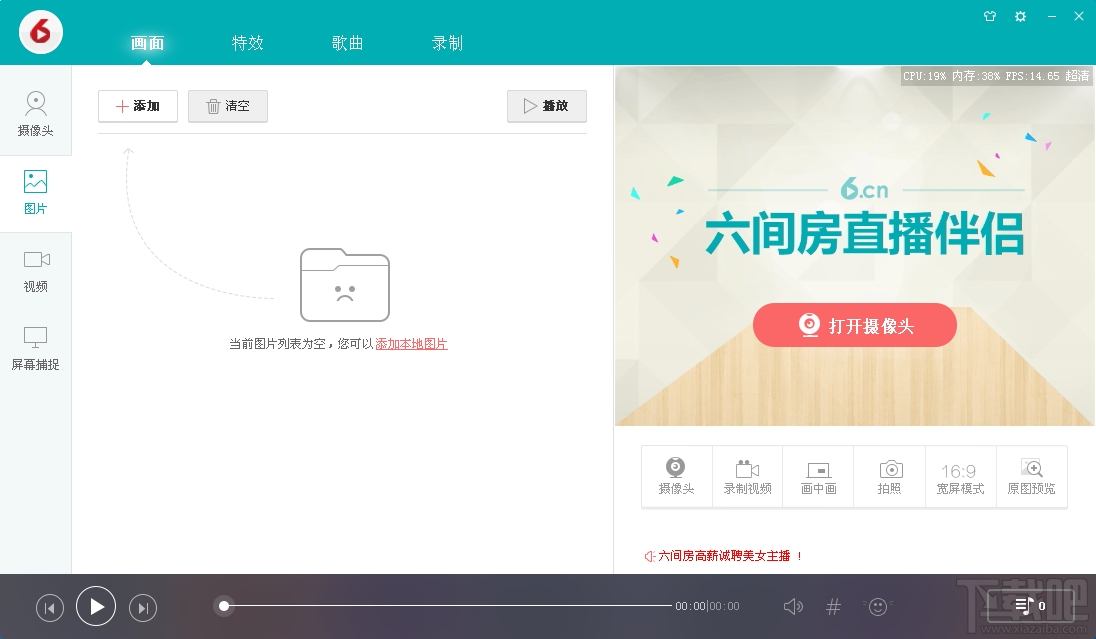
Task: Toggle the emoji icon near the volume control
Action: pos(877,606)
